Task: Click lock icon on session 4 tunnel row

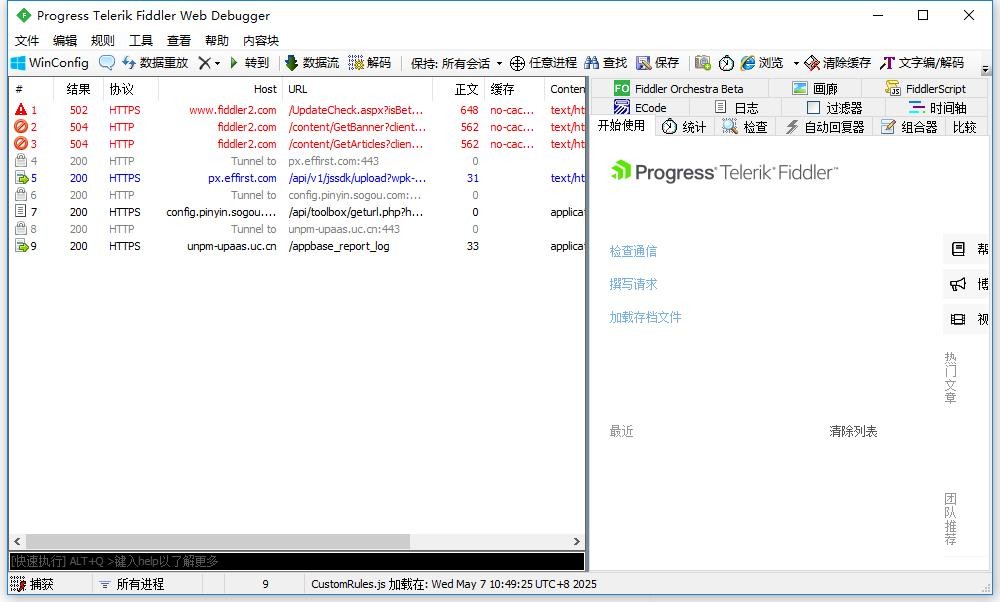Action: point(21,161)
